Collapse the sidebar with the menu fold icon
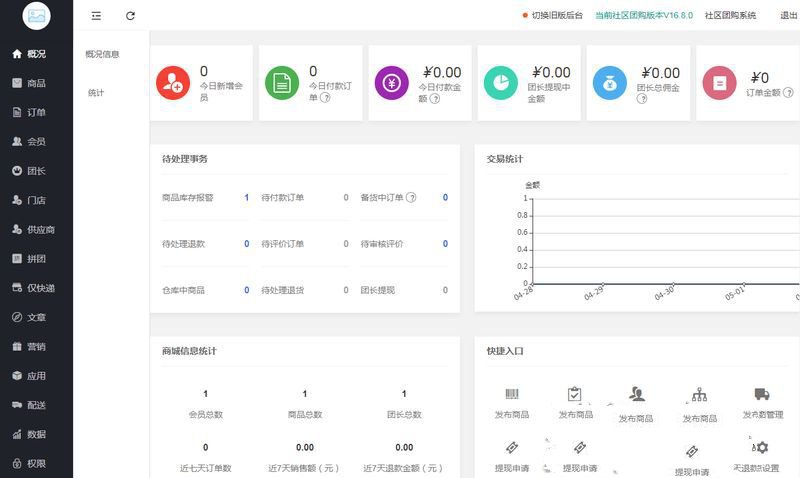 point(96,16)
